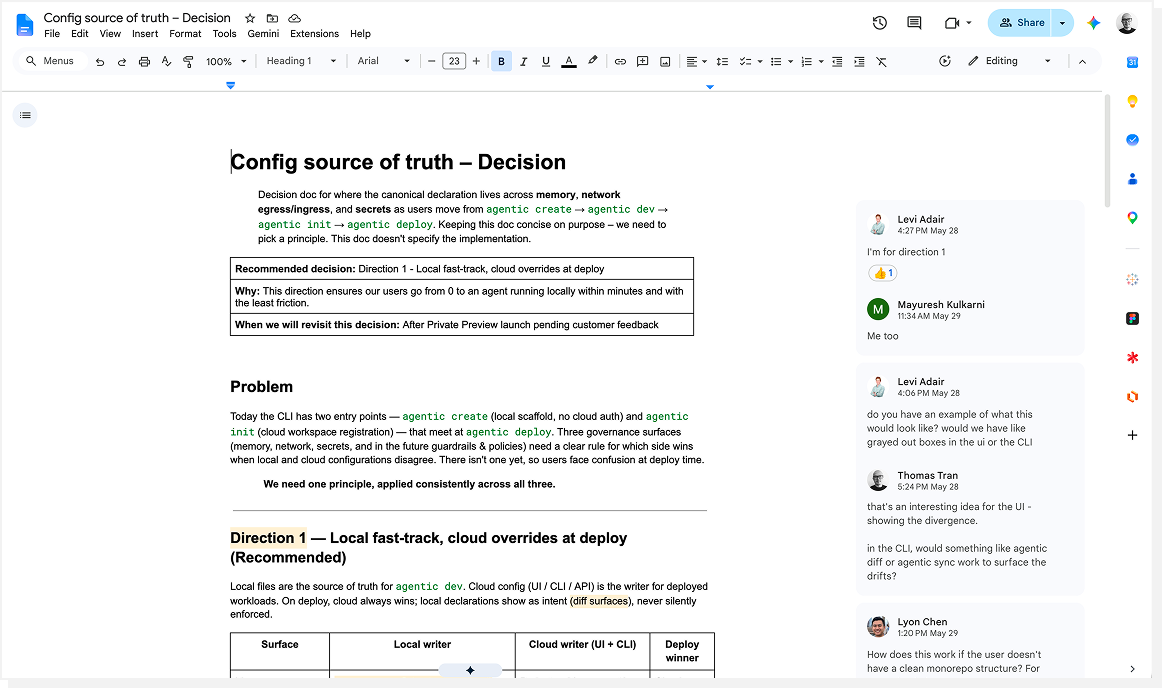Click the font size field showing 23

point(454,62)
